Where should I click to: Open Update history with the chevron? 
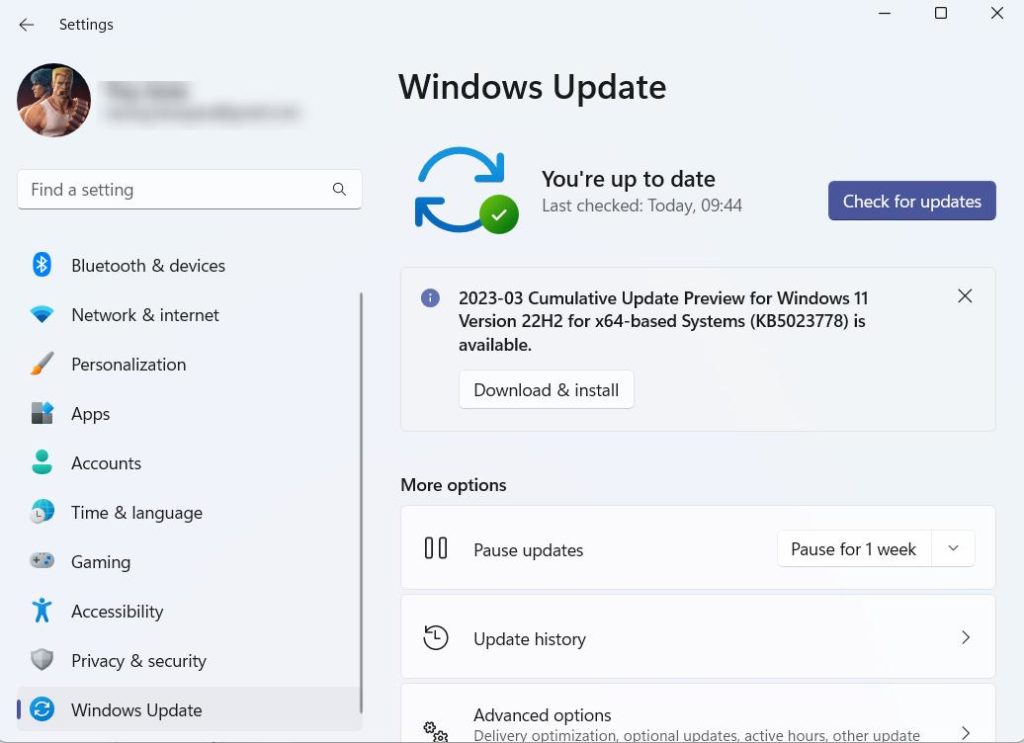click(x=965, y=638)
